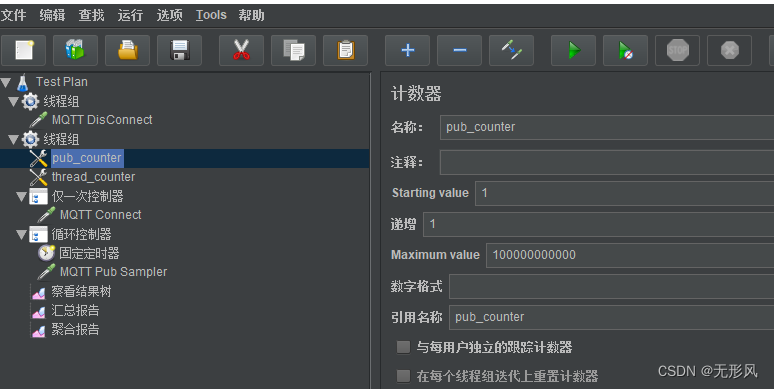
Task: Click the Cut scissors icon
Action: [x=241, y=50]
